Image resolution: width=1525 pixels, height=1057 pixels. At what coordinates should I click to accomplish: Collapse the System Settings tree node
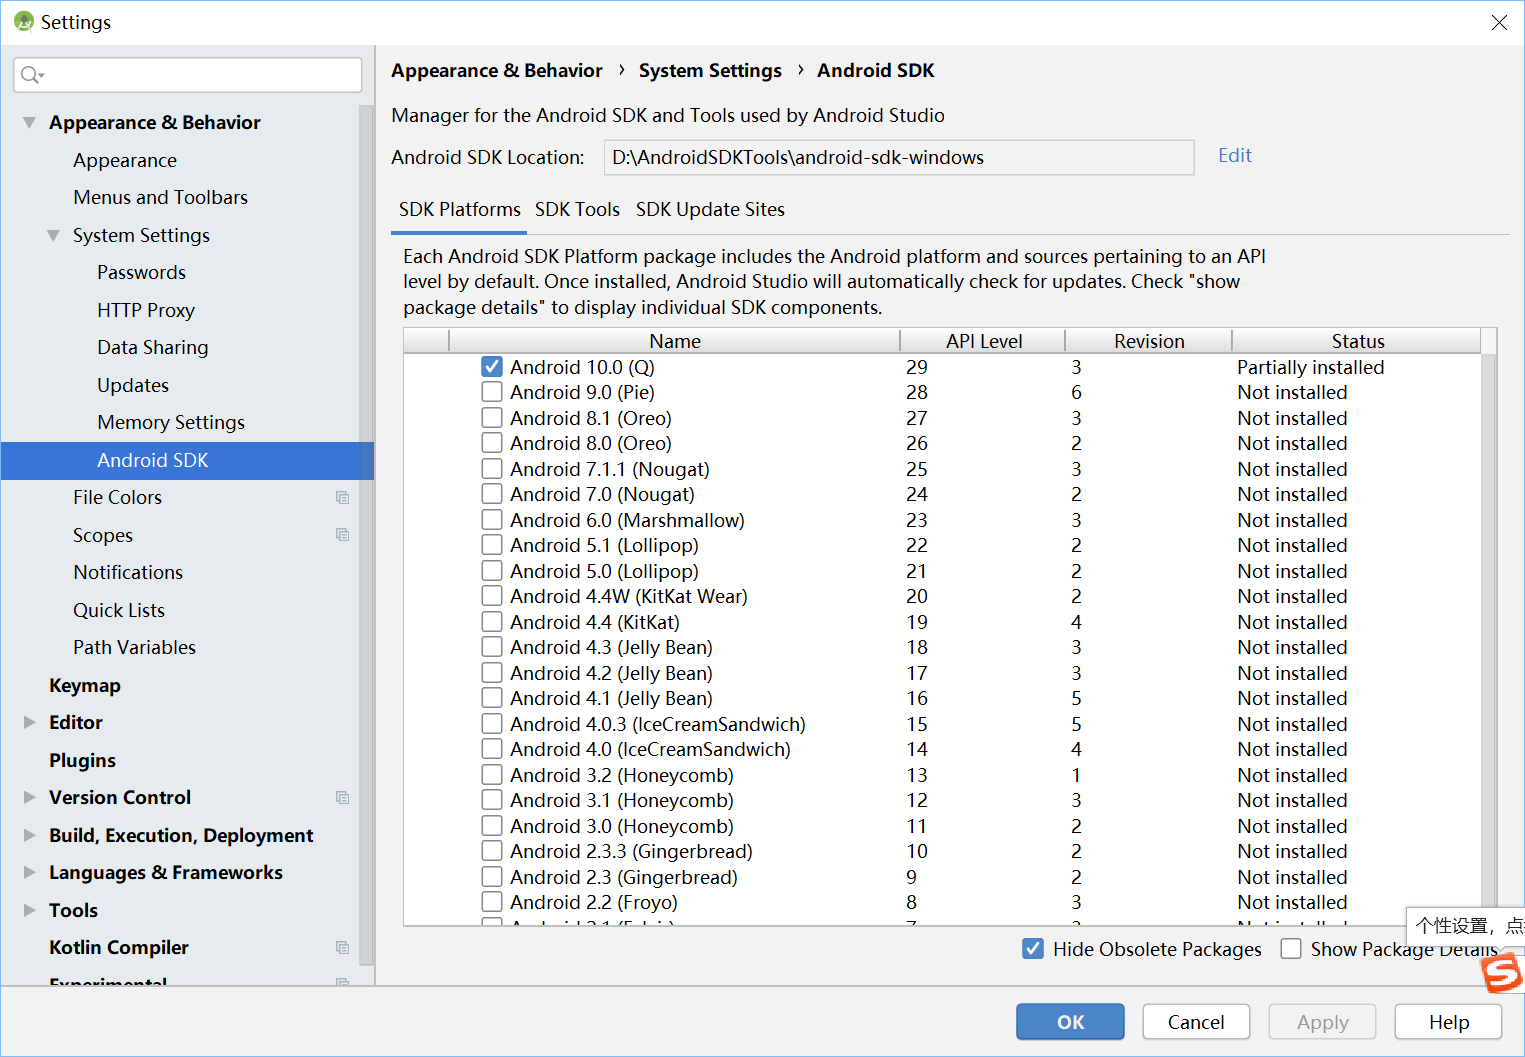[x=53, y=236]
